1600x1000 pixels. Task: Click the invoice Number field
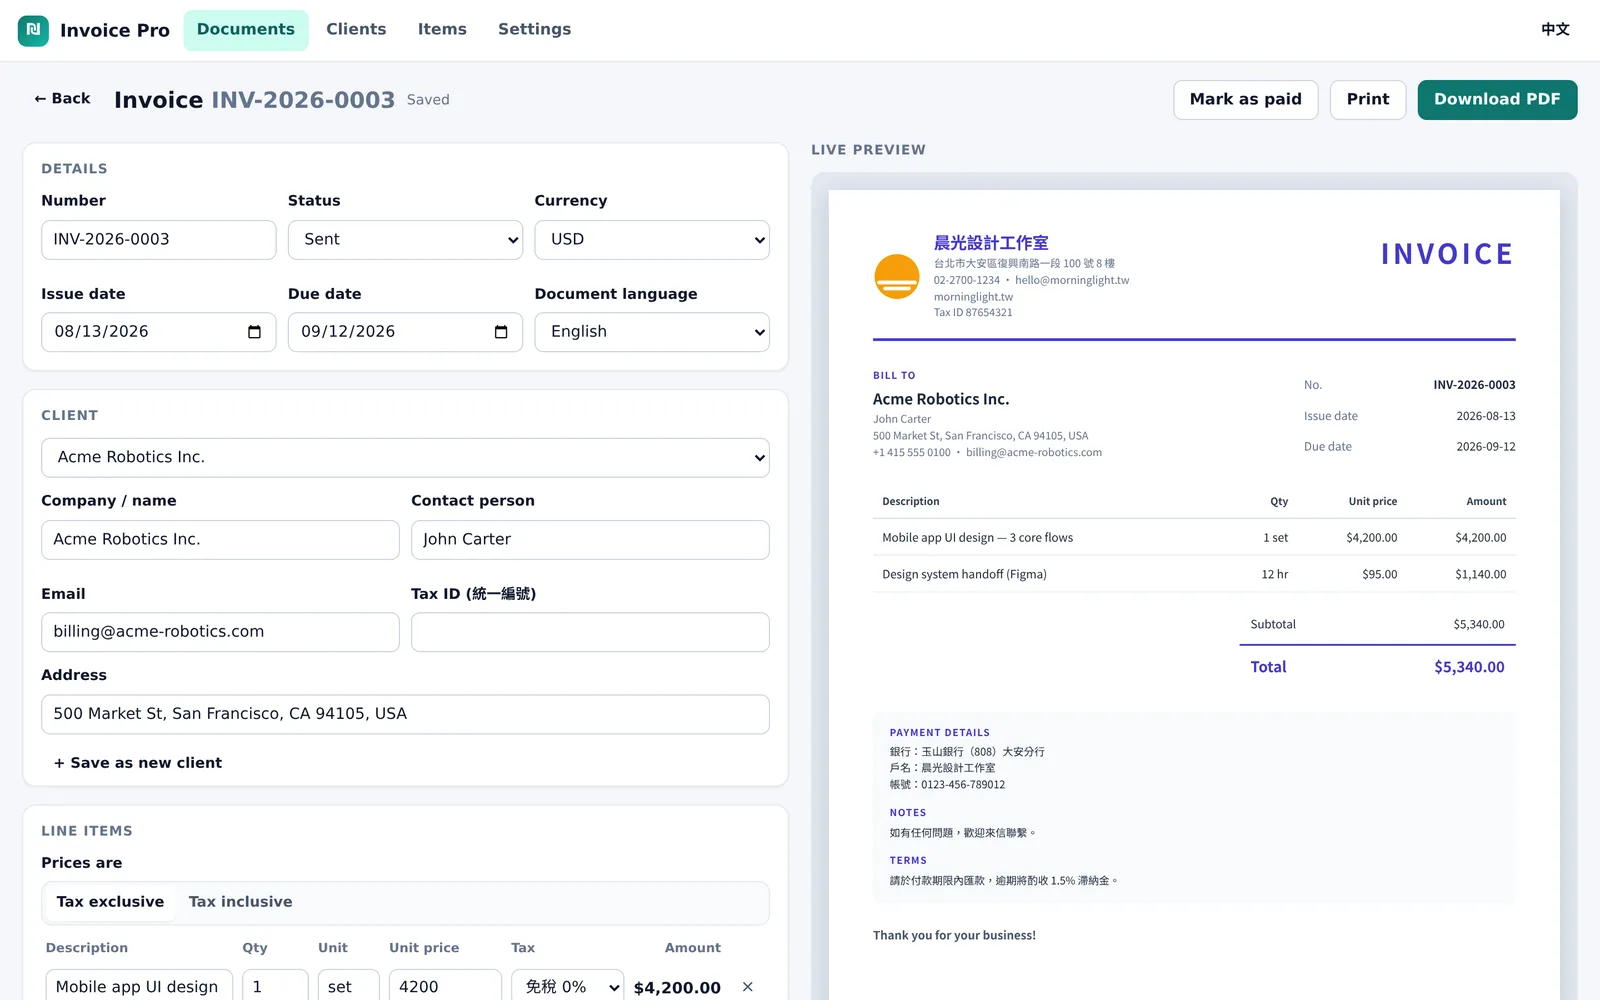click(158, 240)
